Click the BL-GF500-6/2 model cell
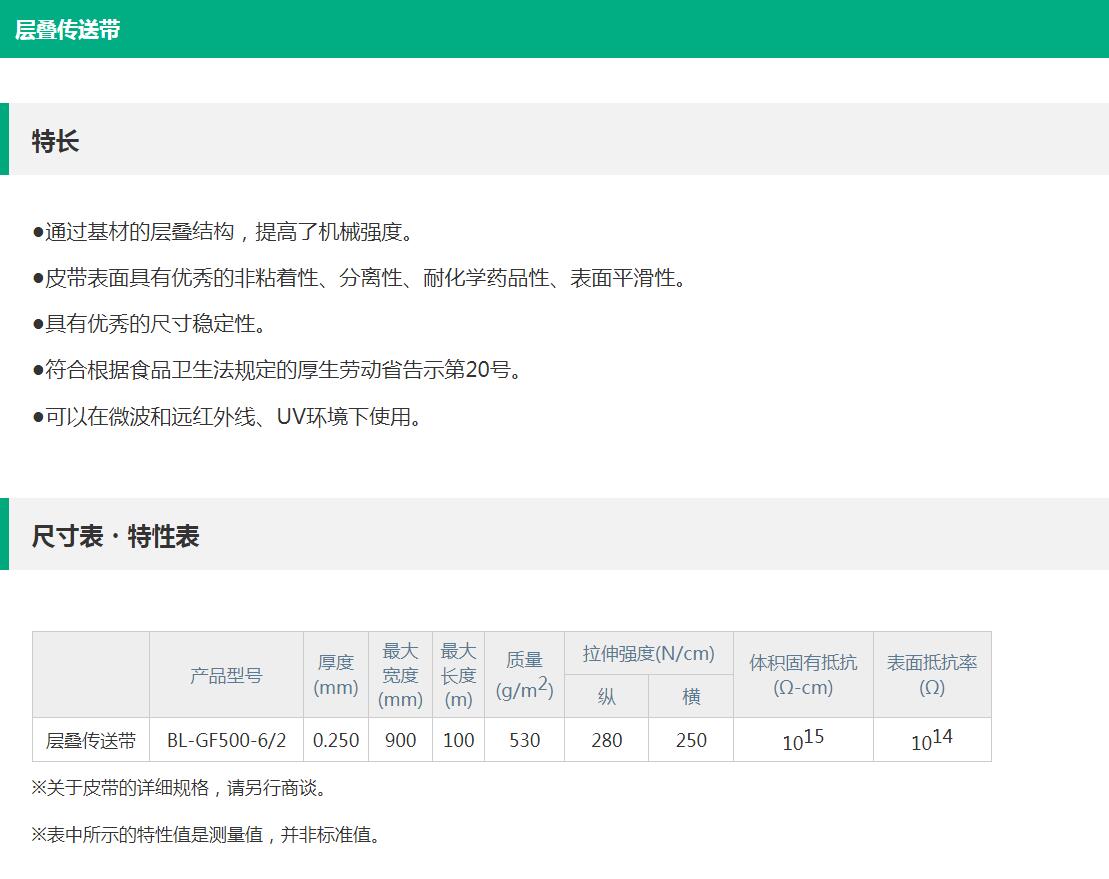This screenshot has height=879, width=1109. pos(226,740)
